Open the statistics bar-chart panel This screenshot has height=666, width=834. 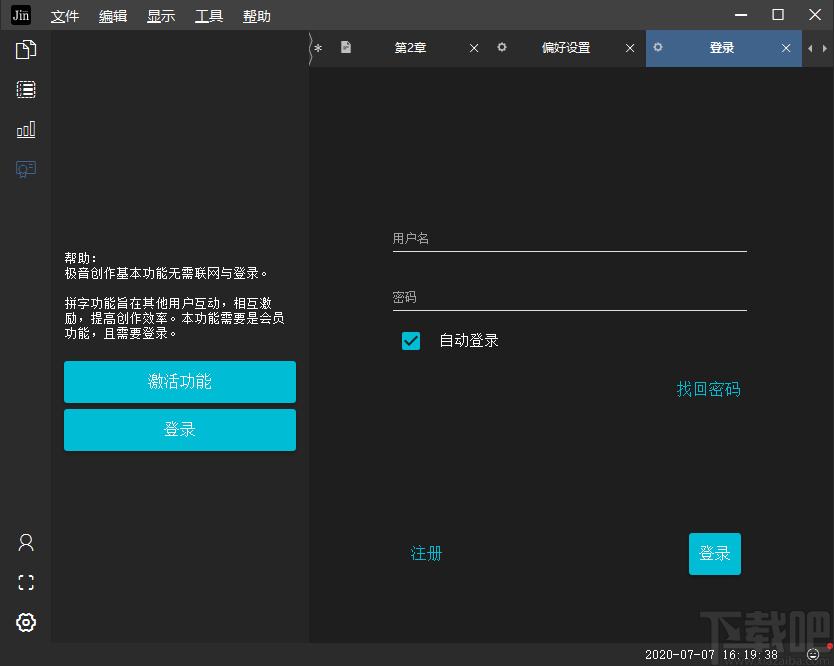(x=25, y=129)
